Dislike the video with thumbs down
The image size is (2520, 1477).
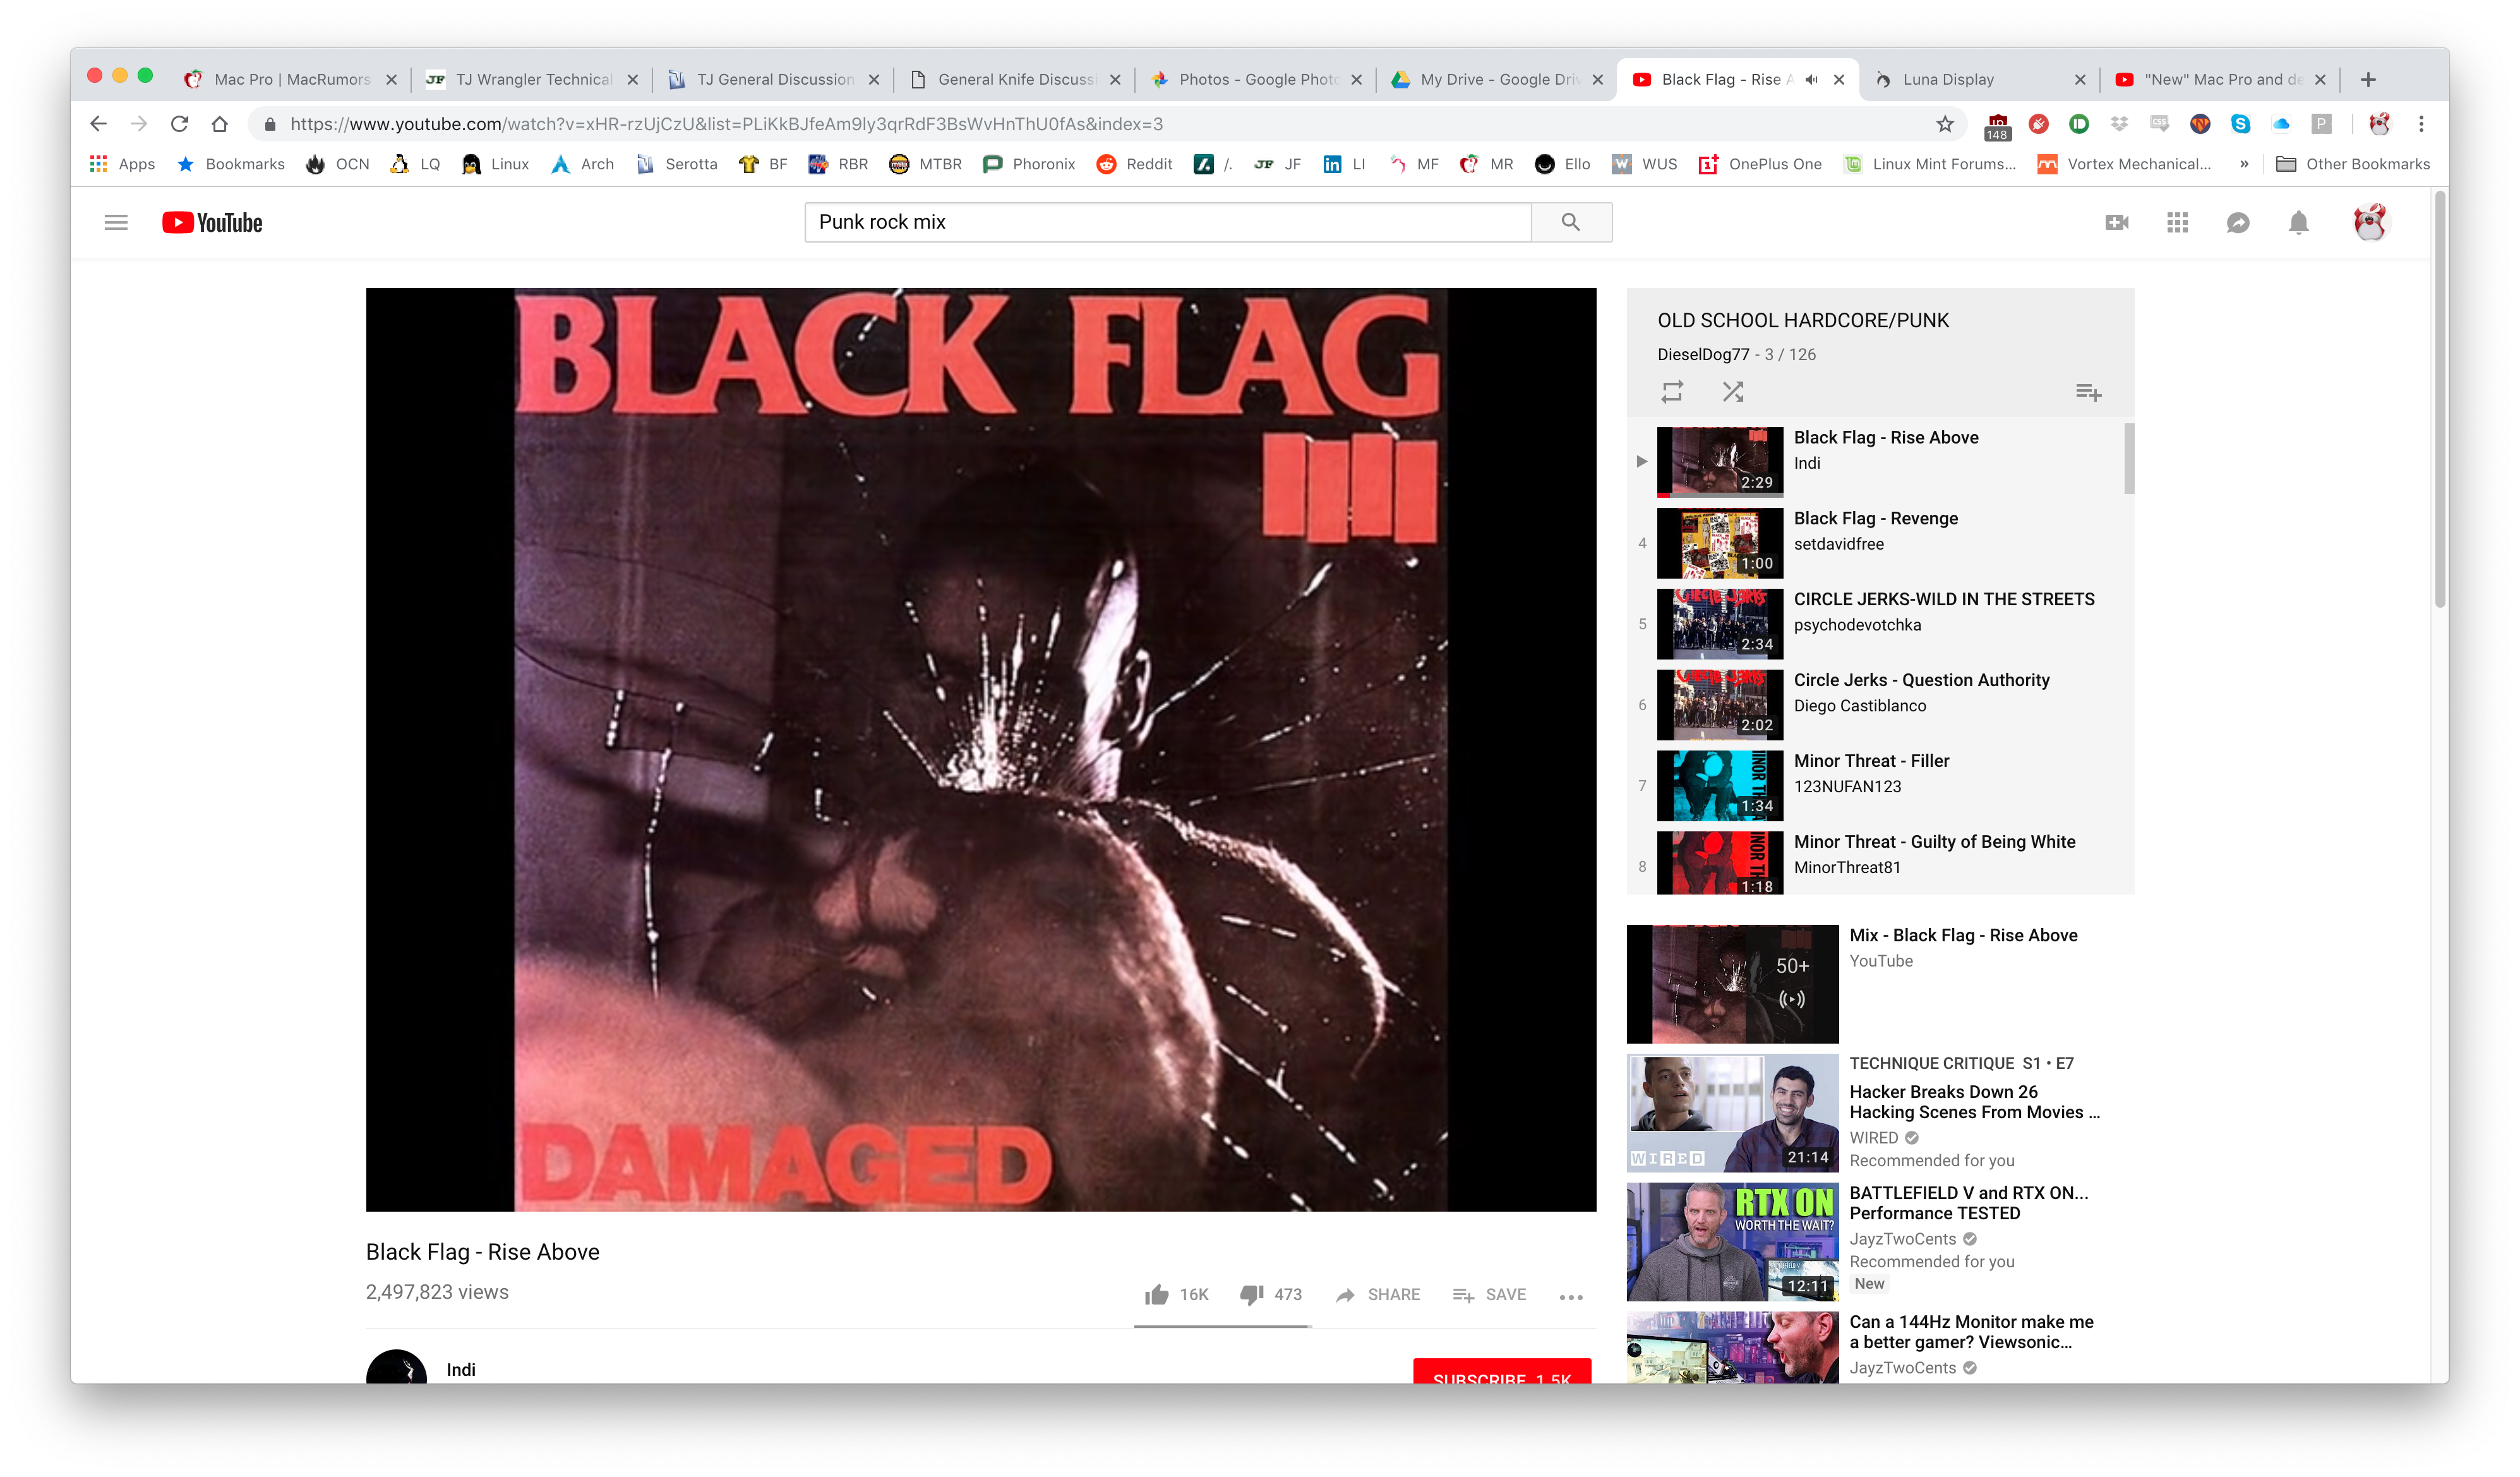coord(1270,1295)
